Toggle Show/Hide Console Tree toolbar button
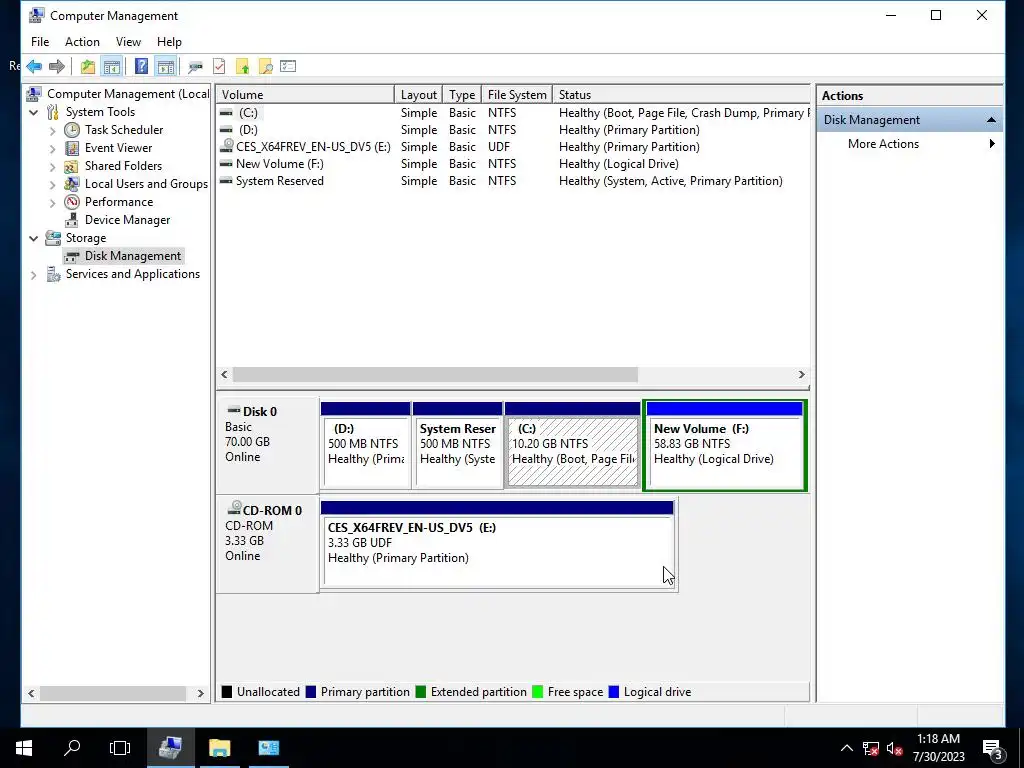 [x=112, y=66]
